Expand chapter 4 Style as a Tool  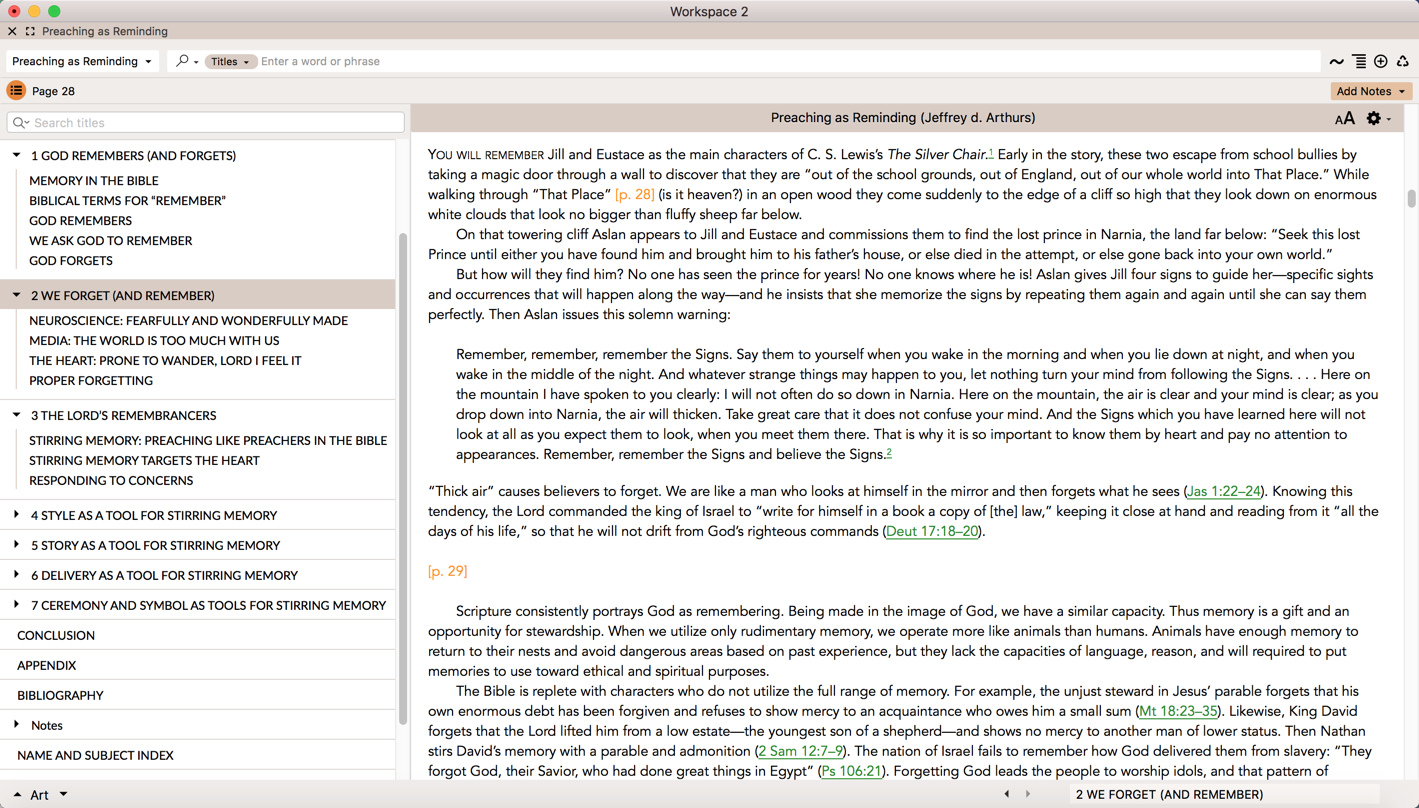(x=17, y=515)
